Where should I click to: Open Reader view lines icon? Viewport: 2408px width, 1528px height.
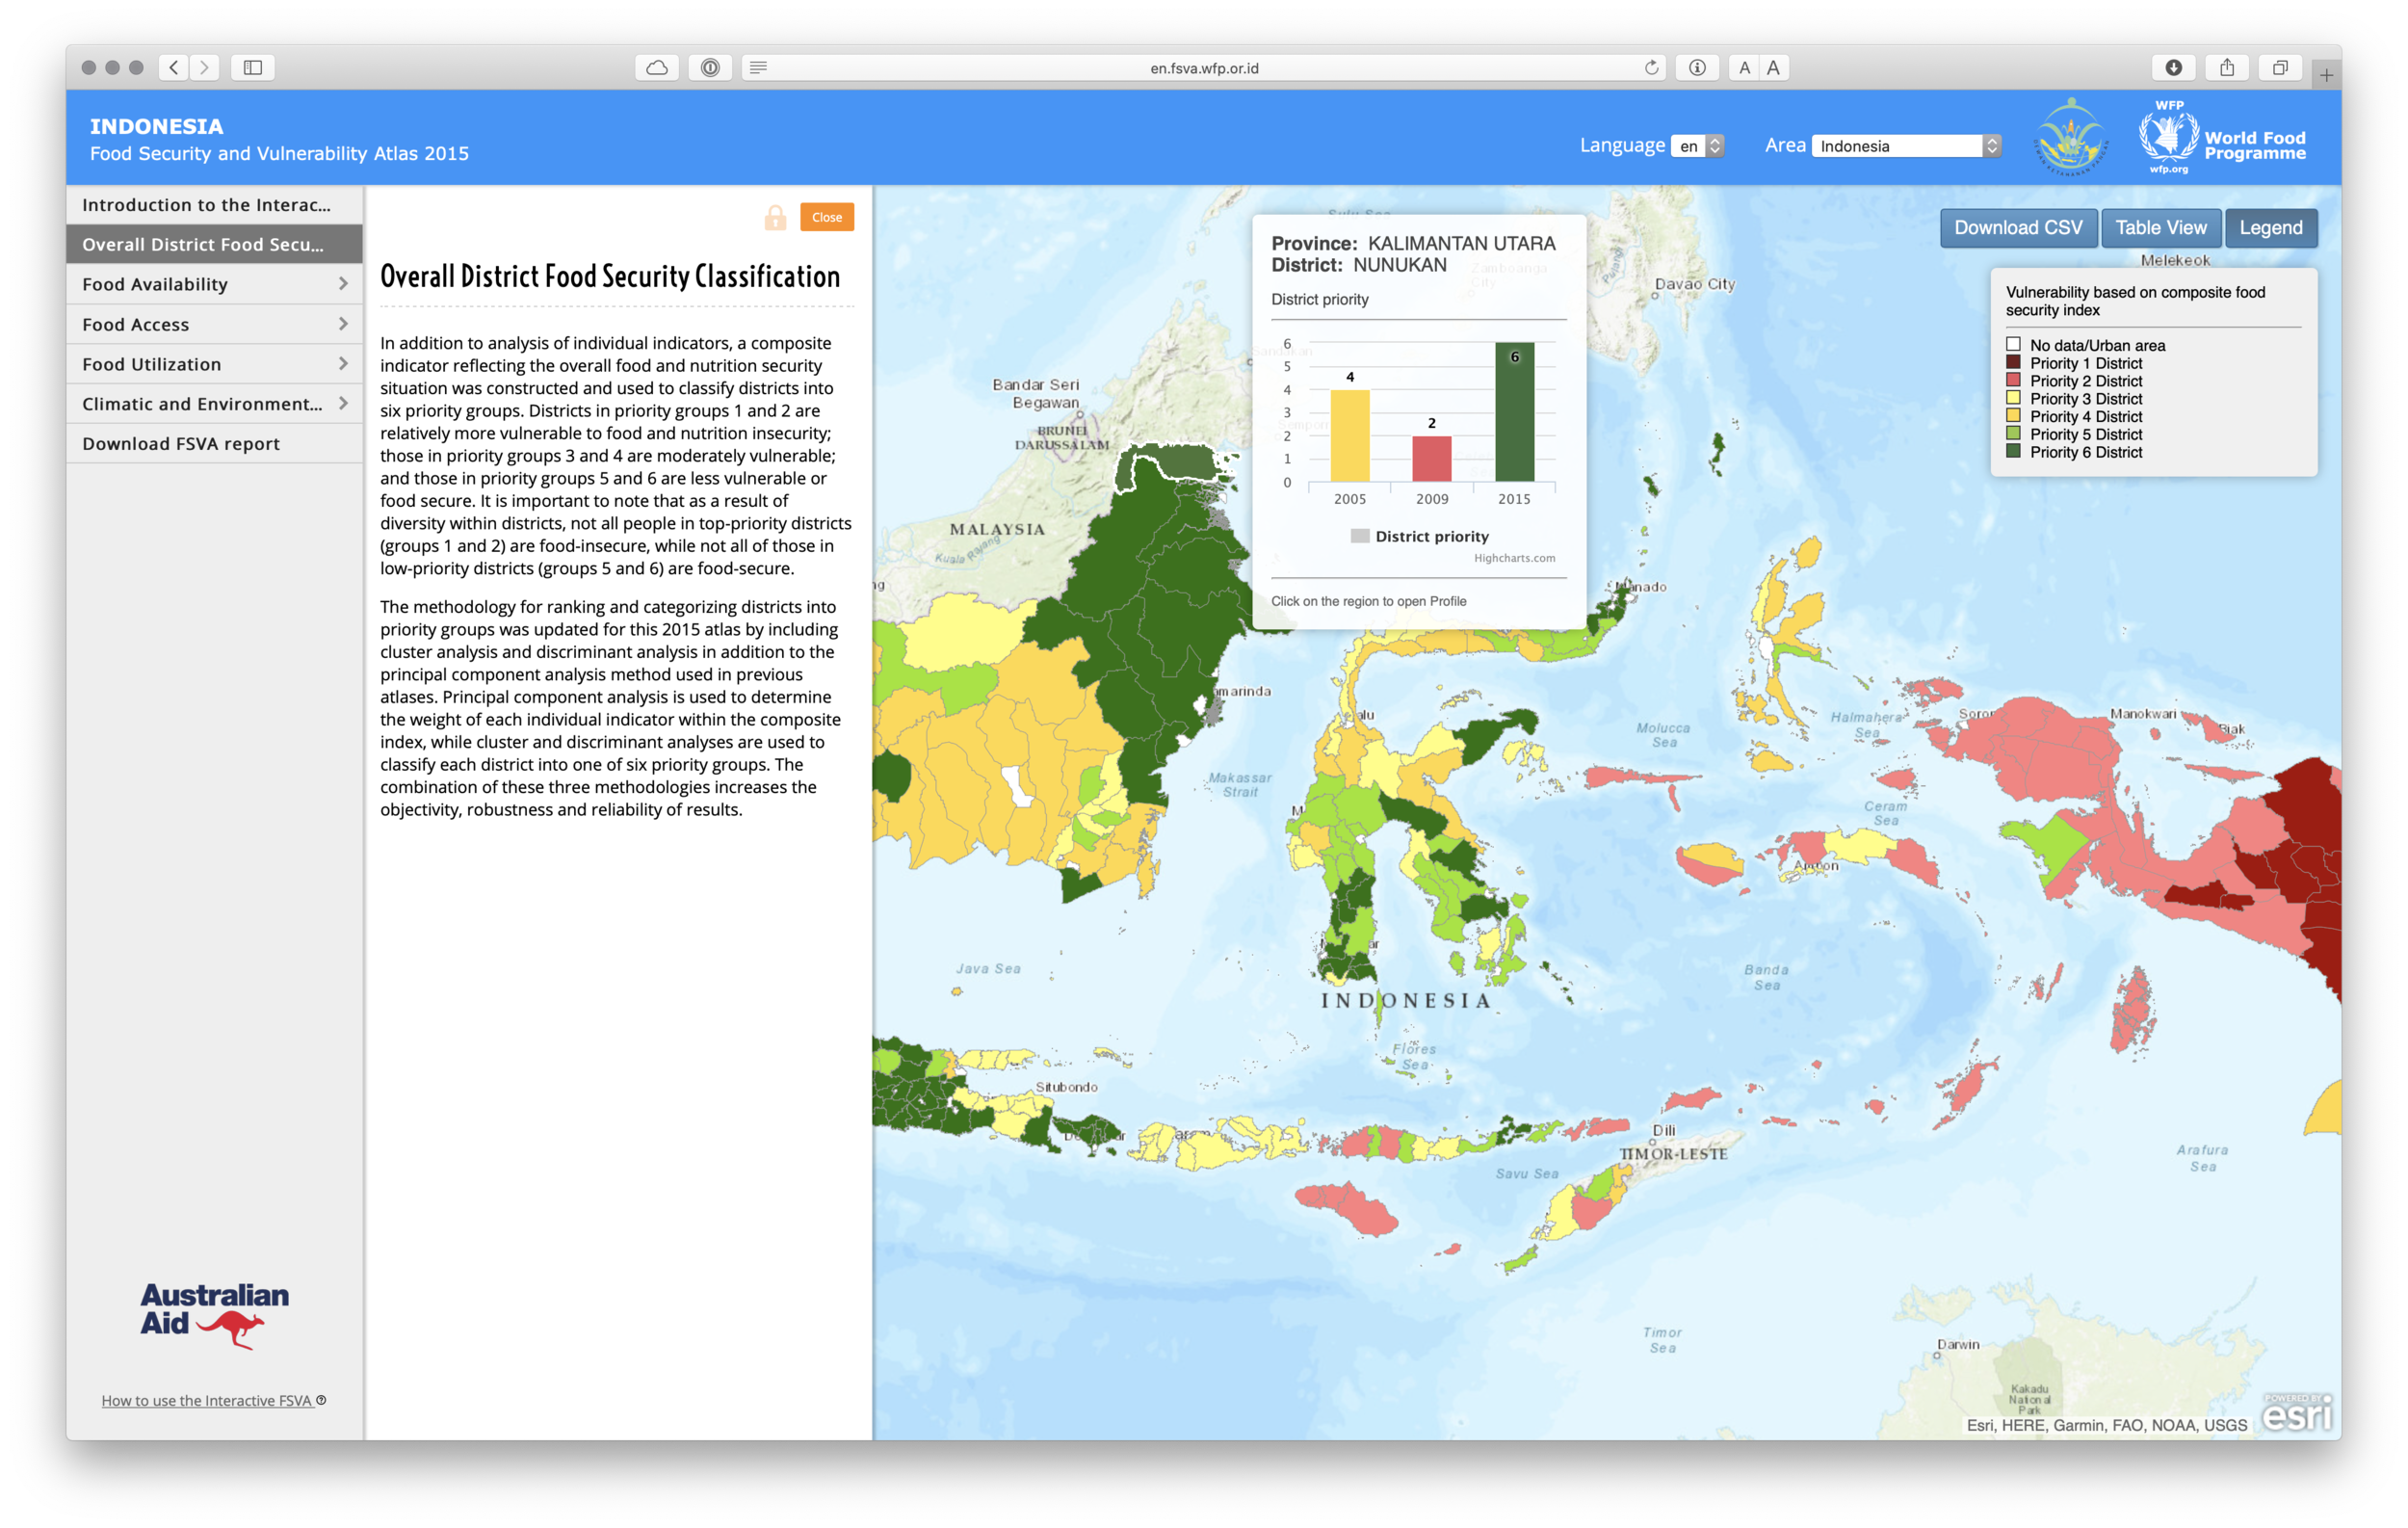pos(759,67)
